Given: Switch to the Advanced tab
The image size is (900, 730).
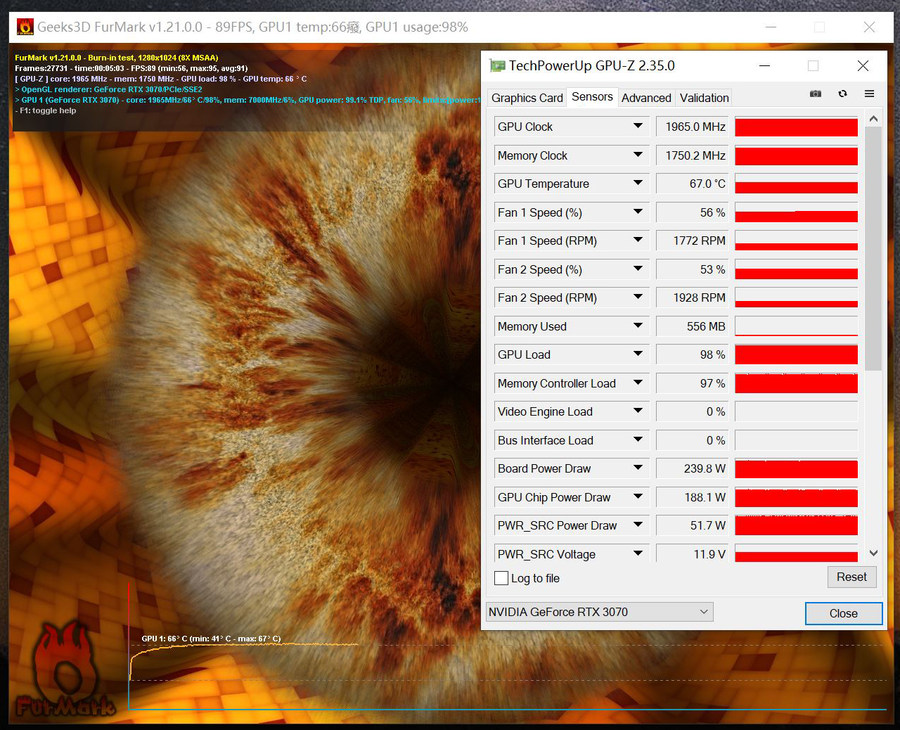Looking at the screenshot, I should tap(646, 98).
